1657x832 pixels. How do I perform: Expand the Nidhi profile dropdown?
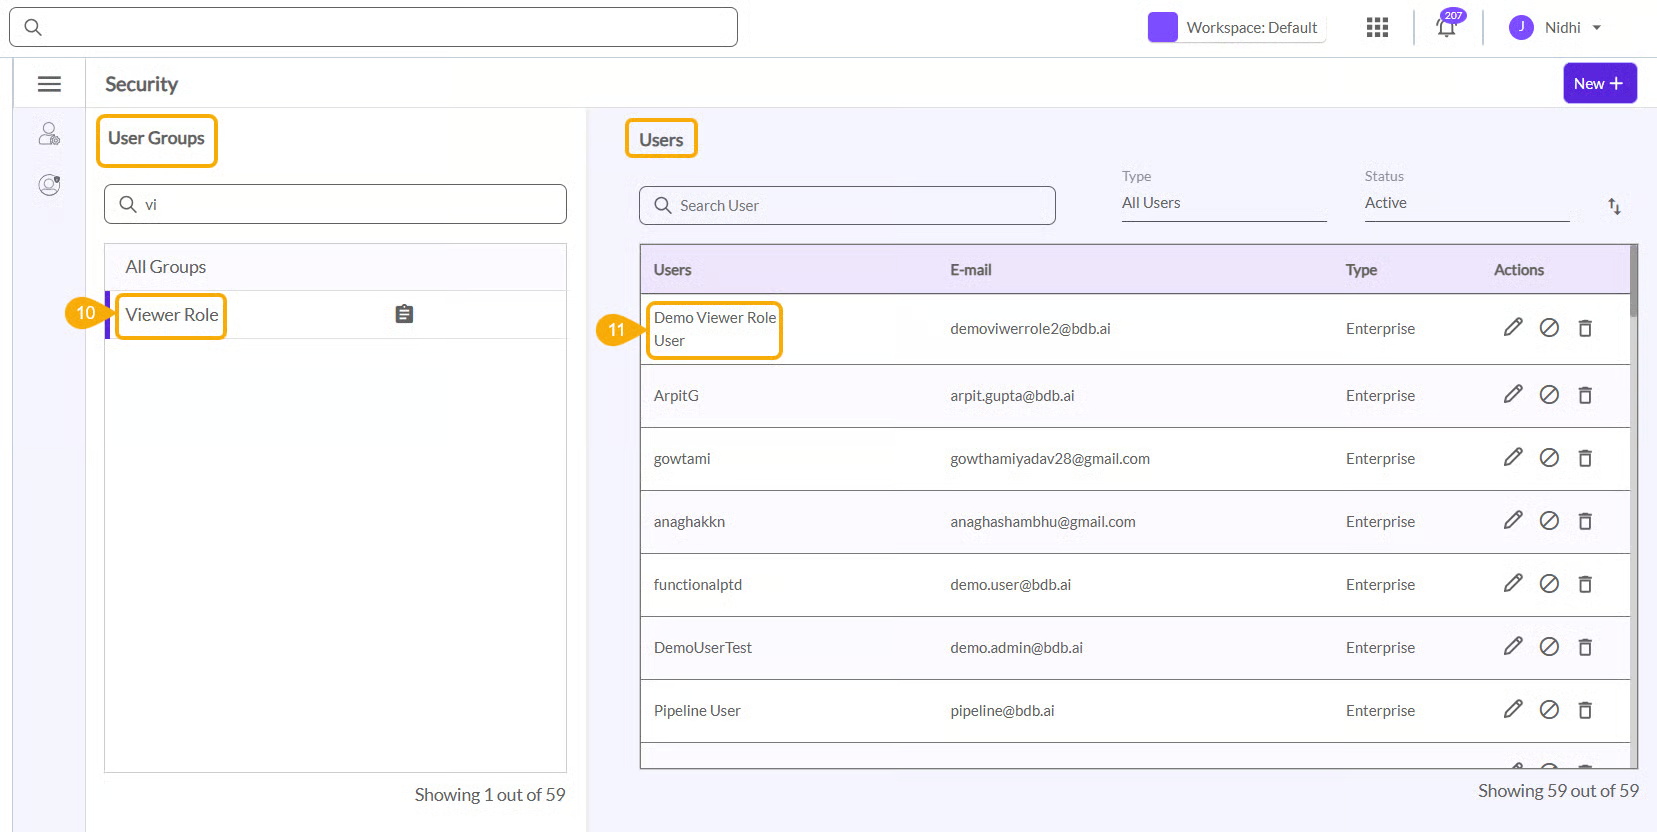[x=1557, y=28]
